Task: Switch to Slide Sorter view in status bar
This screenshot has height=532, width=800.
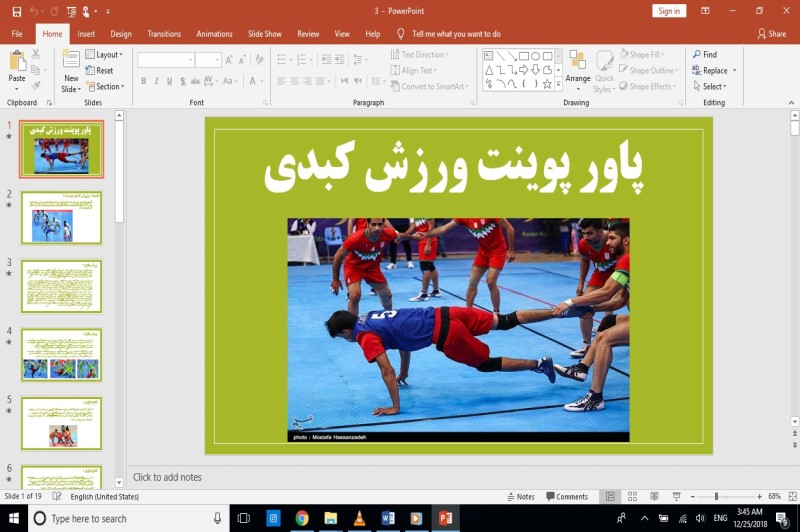Action: 632,497
